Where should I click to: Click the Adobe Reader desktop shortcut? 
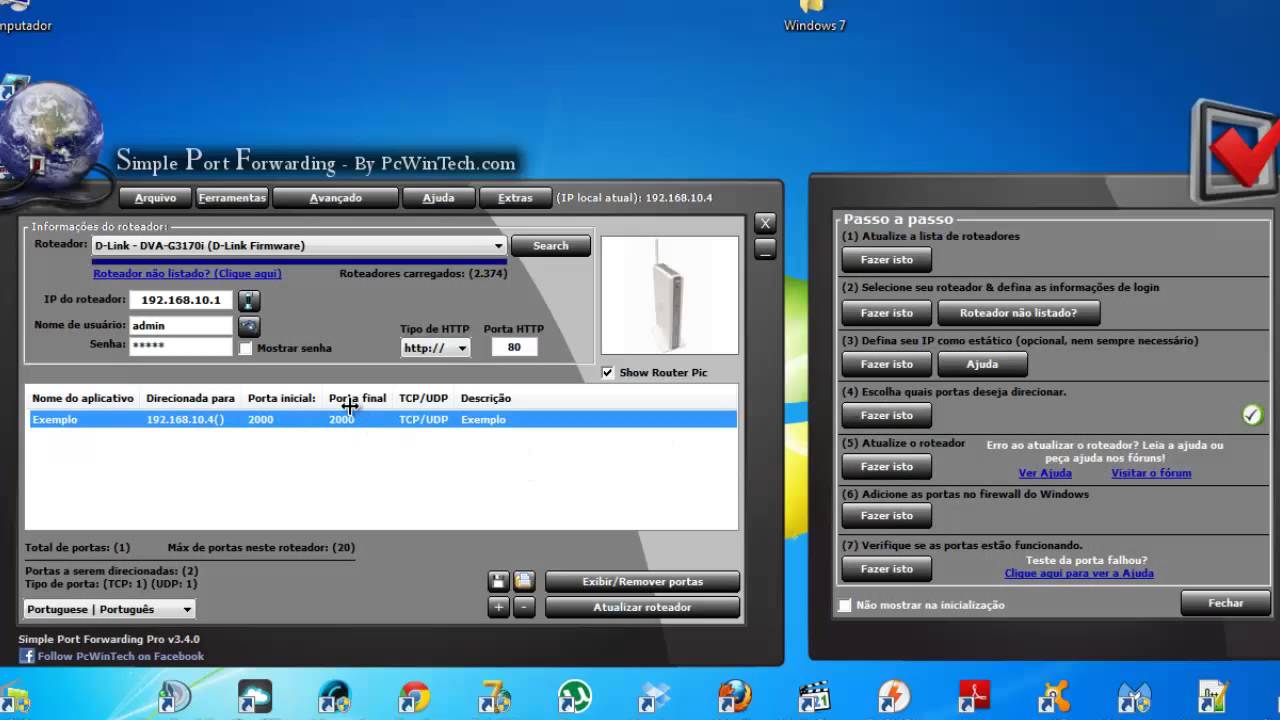(973, 698)
